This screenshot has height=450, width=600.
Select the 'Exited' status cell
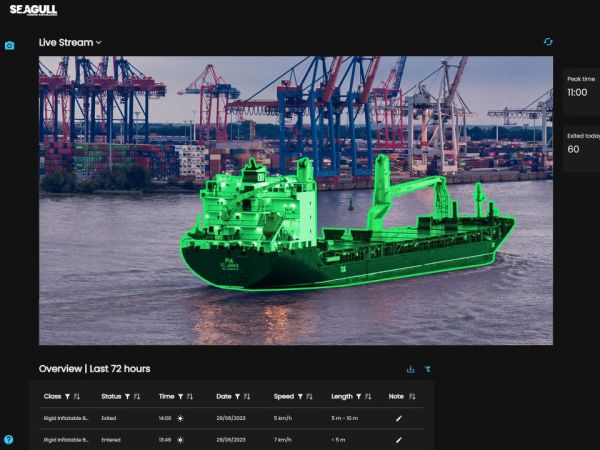[109, 418]
